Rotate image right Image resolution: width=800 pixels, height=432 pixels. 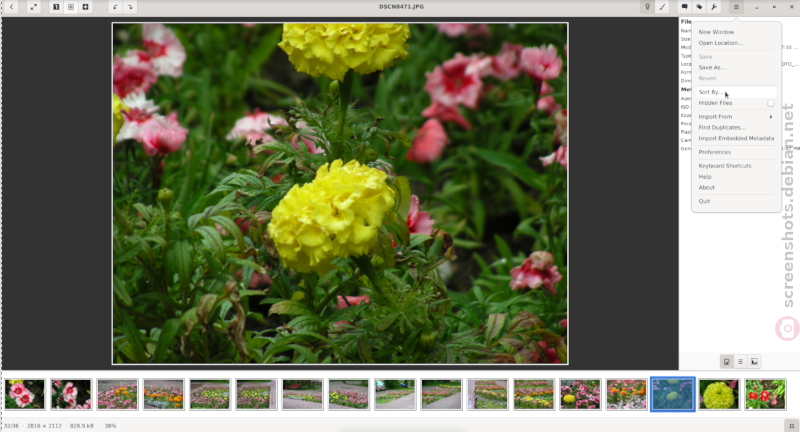pos(130,7)
